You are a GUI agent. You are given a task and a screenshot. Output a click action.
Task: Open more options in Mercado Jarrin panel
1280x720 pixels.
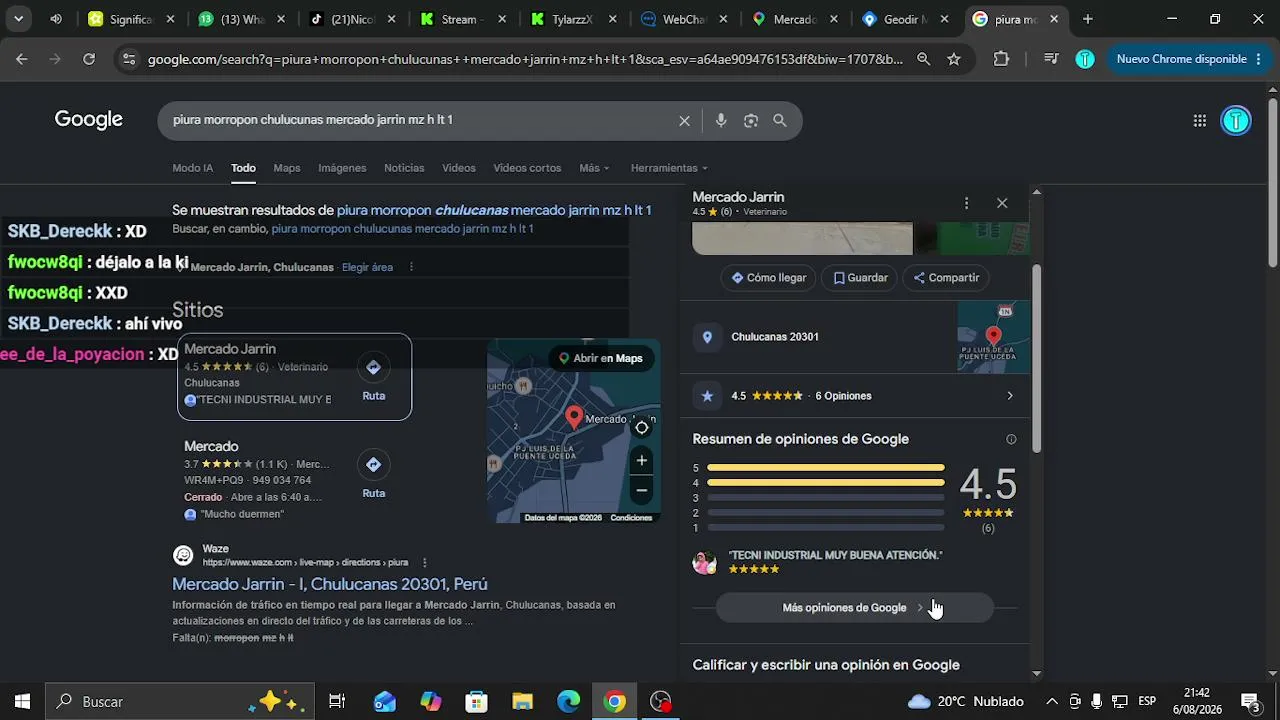966,203
